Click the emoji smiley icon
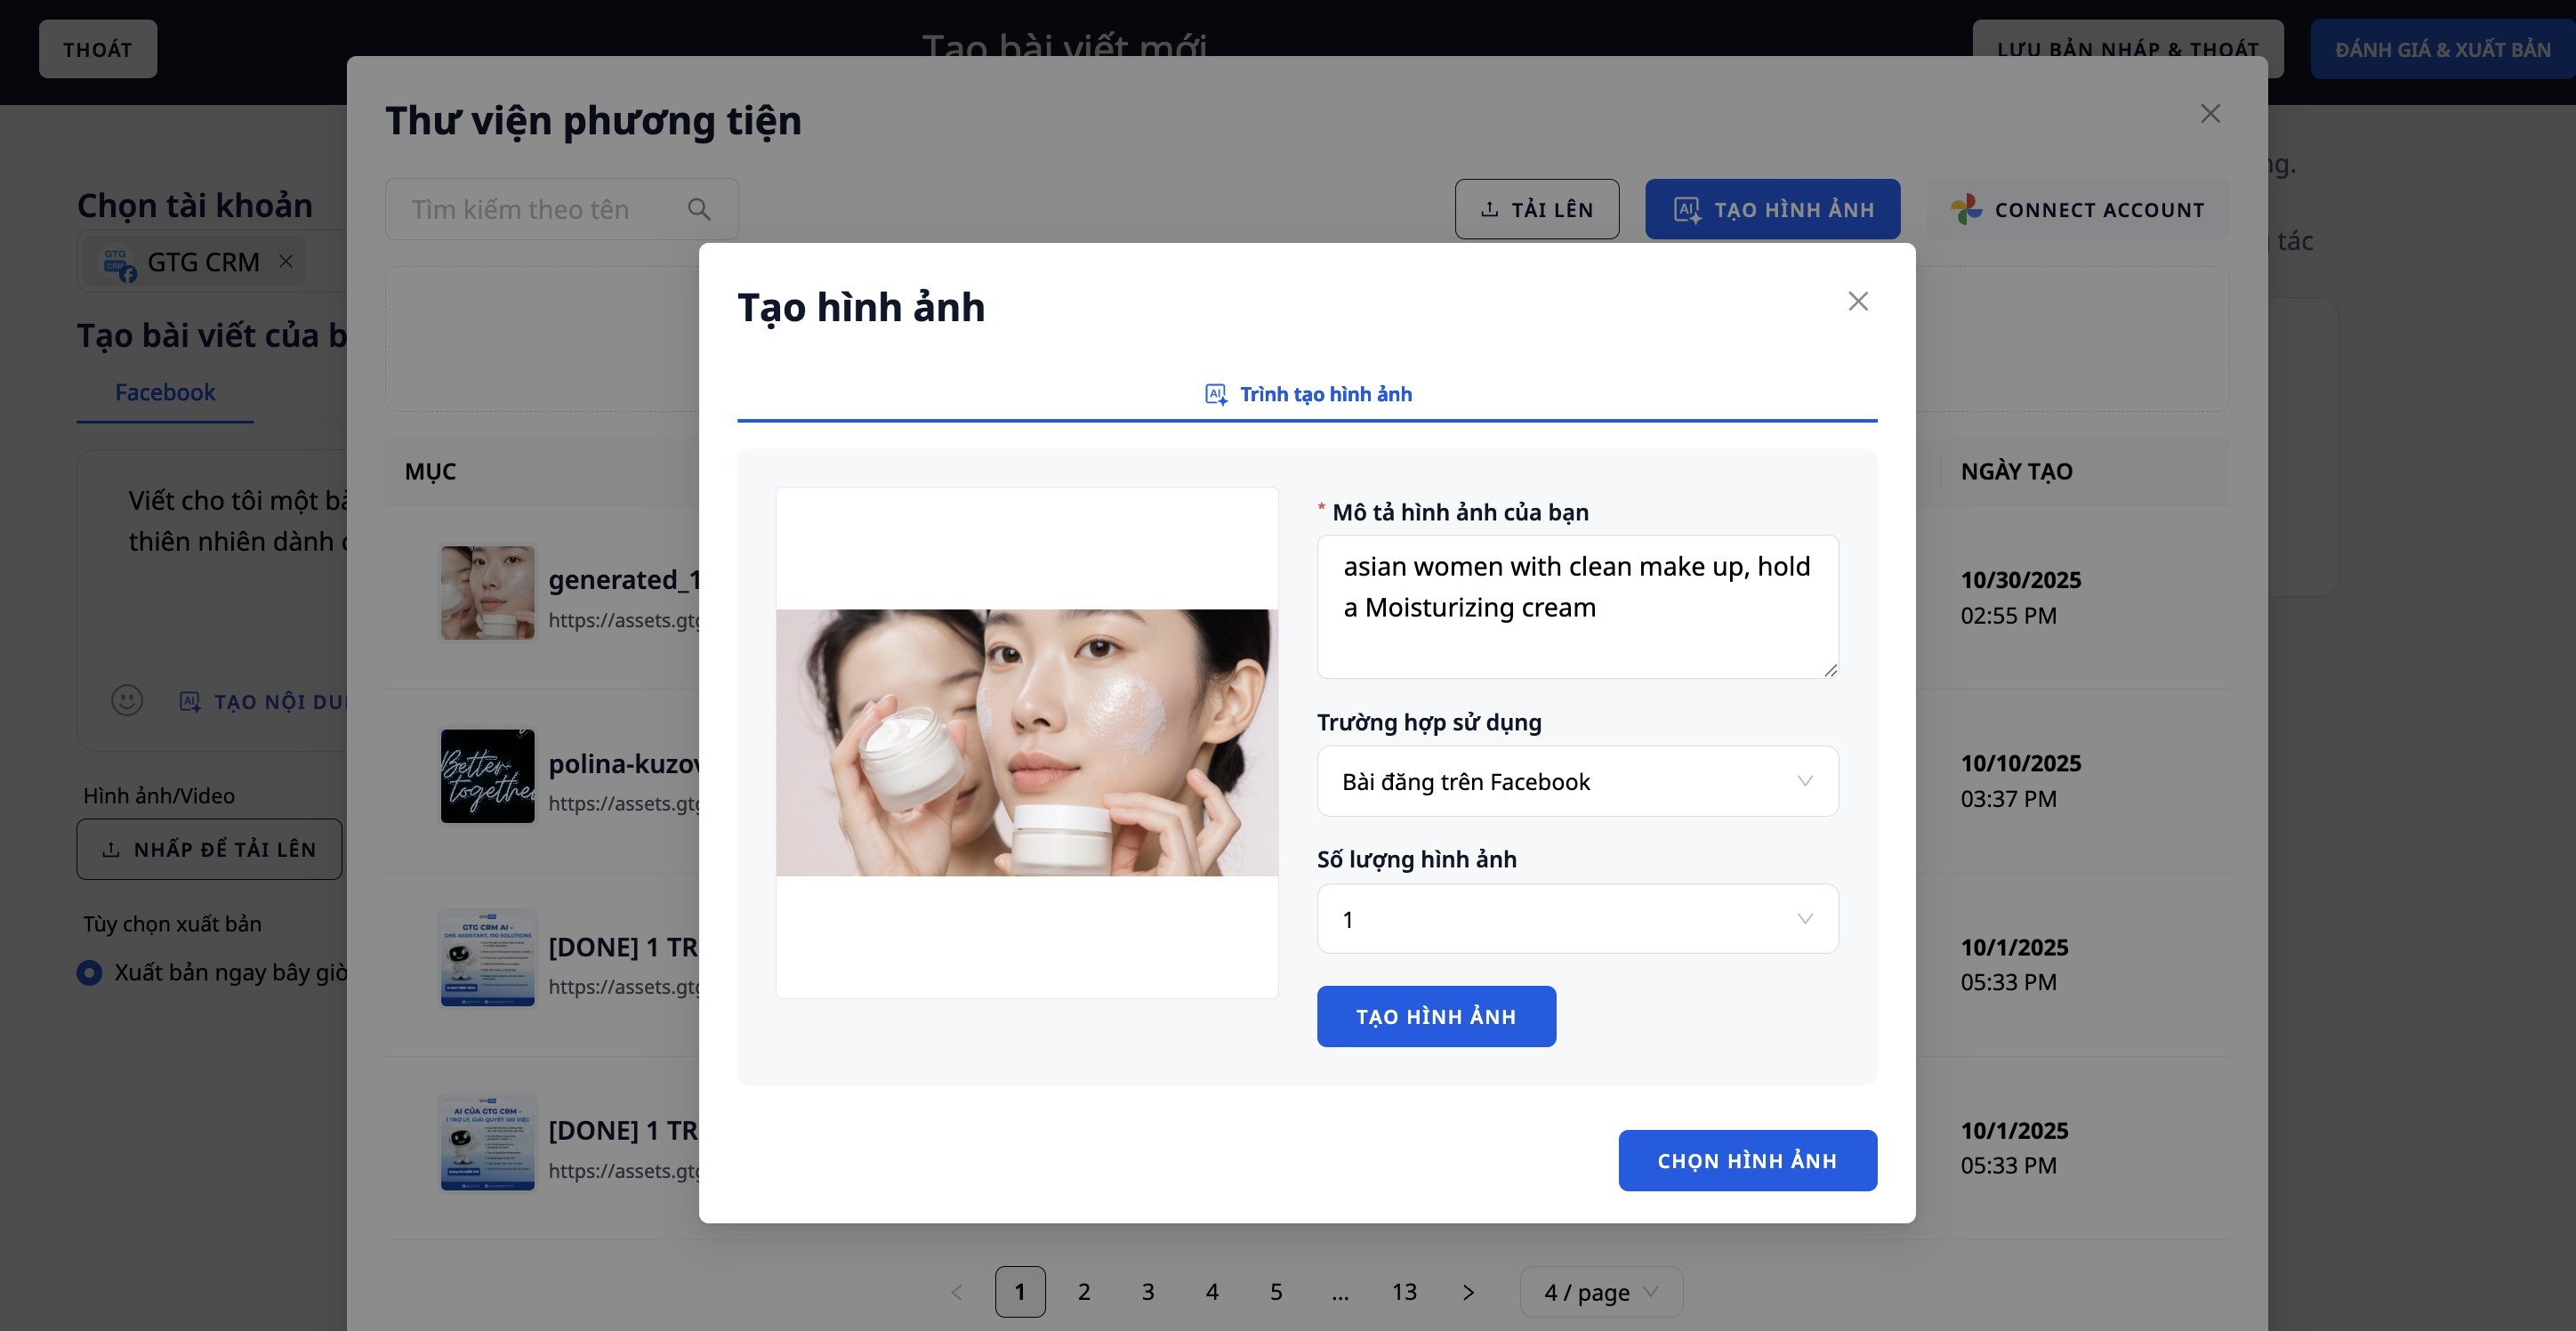2576x1331 pixels. [x=127, y=700]
